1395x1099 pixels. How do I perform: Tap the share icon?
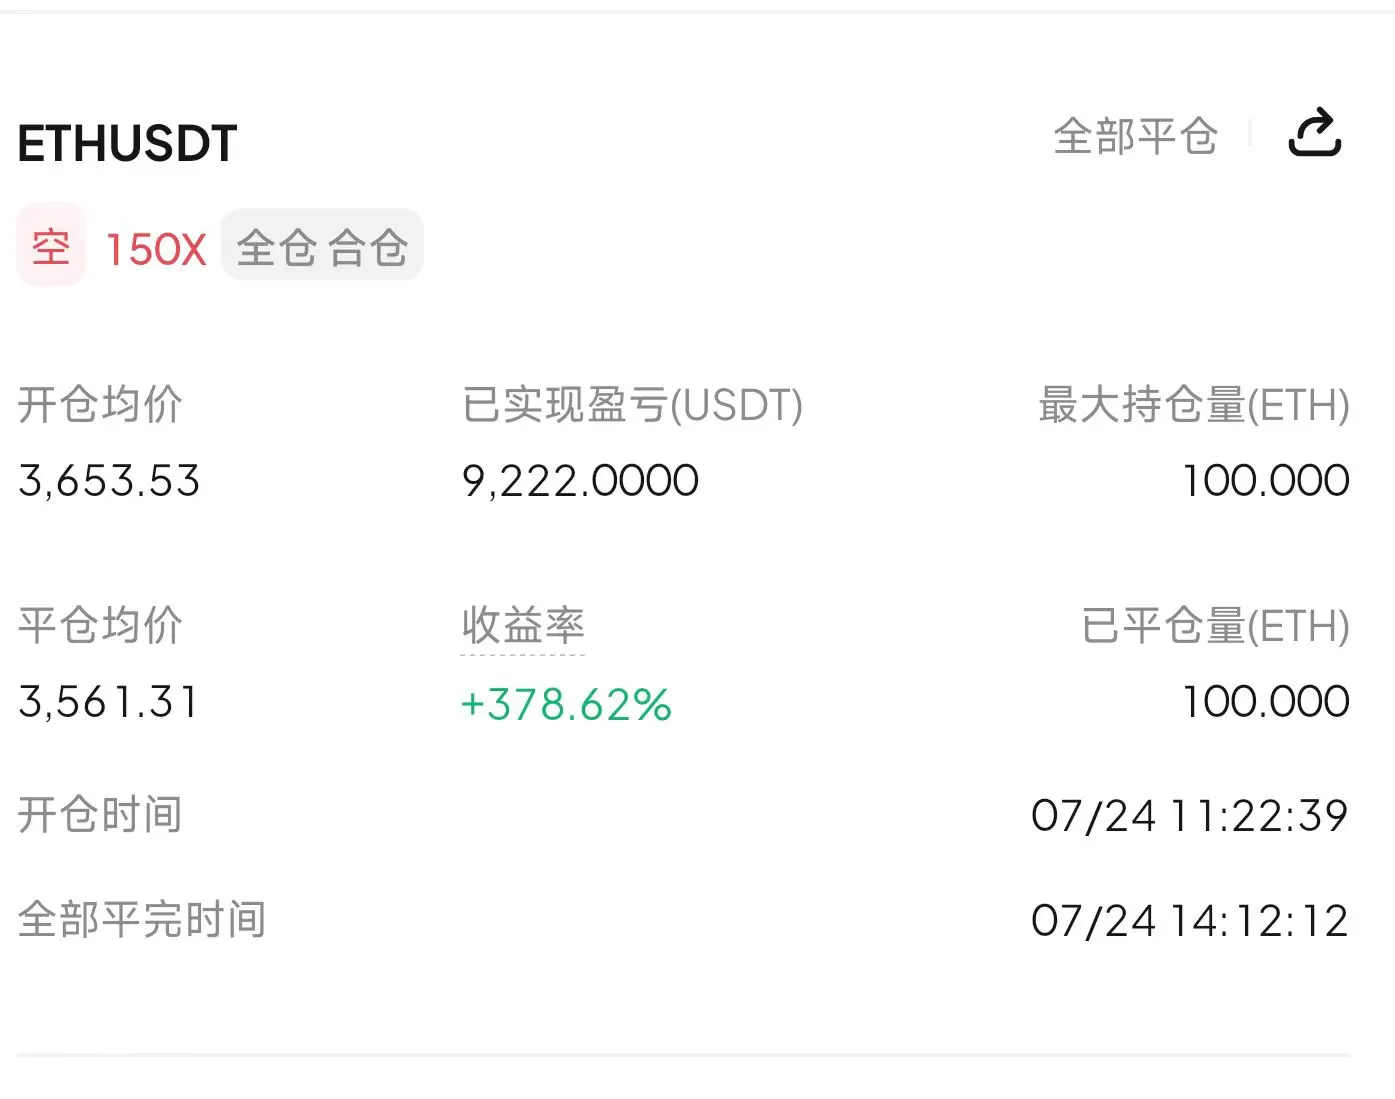tap(1314, 133)
